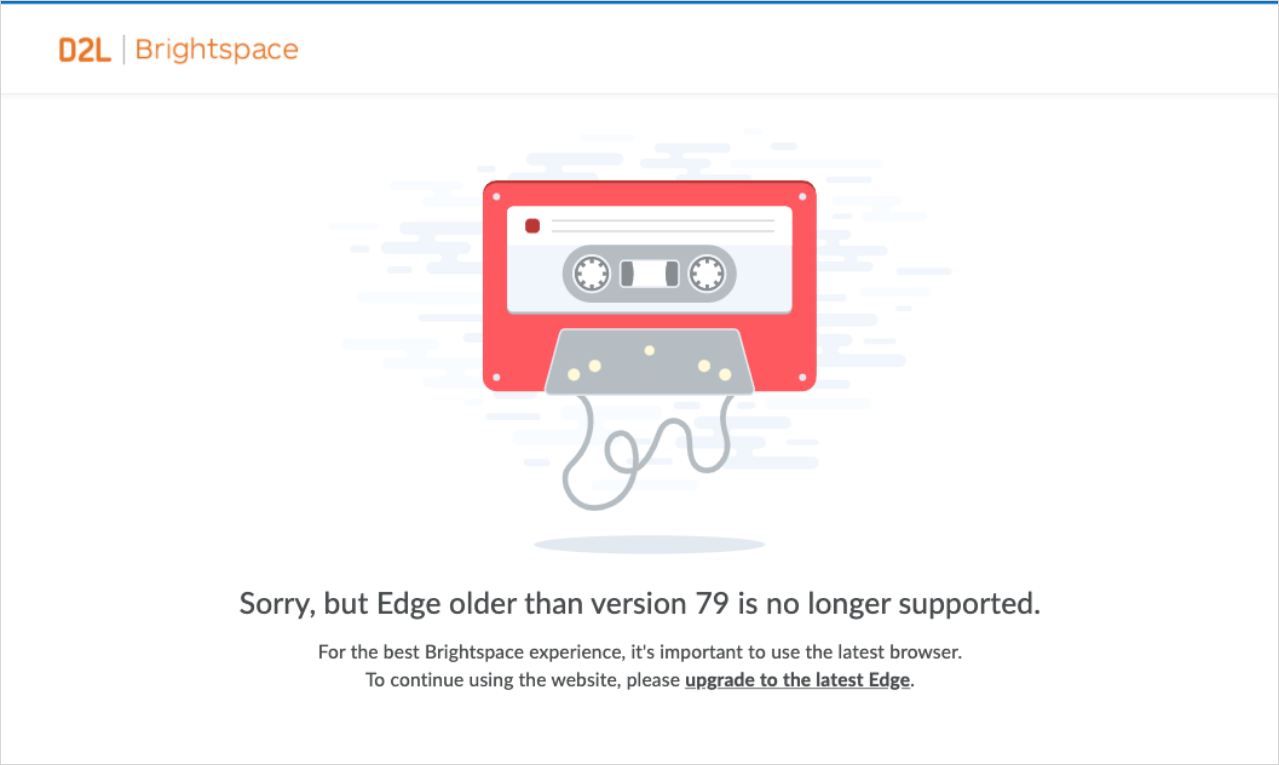
Task: Click the bottom-left screw of the cassette
Action: (496, 378)
